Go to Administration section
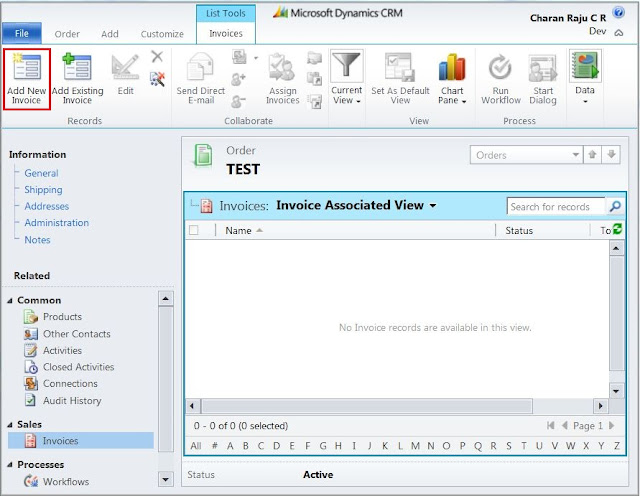Image resolution: width=640 pixels, height=496 pixels. point(56,223)
